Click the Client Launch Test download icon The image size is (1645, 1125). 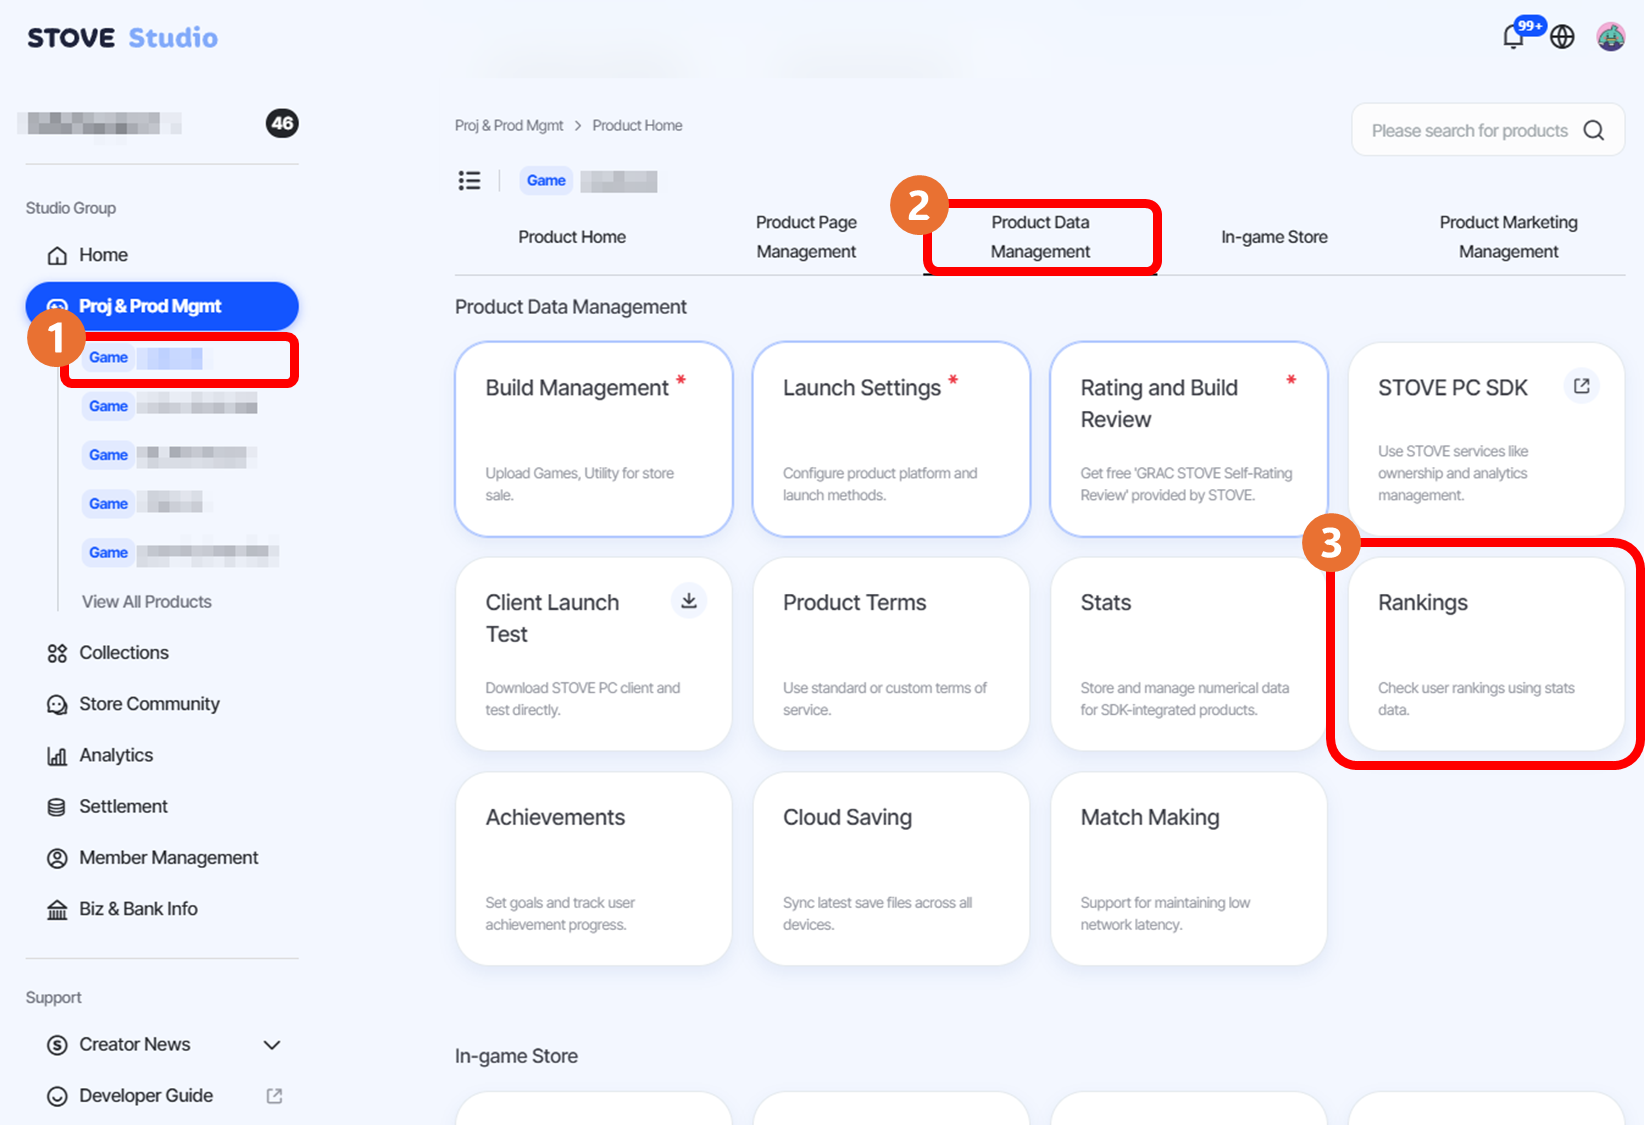(x=688, y=601)
